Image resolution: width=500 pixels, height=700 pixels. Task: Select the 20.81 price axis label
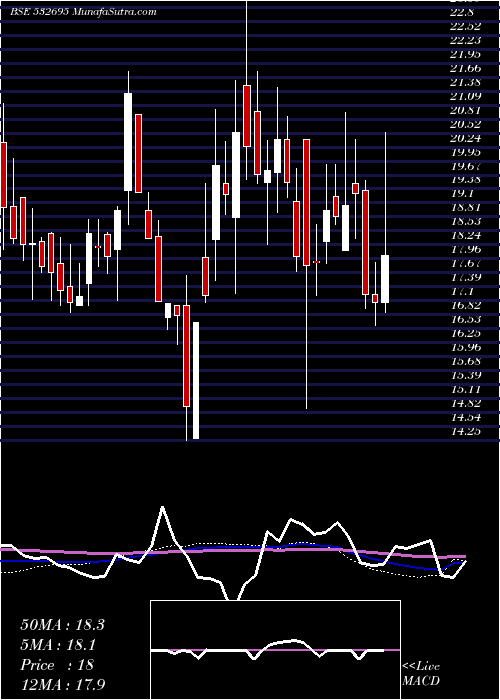point(466,110)
